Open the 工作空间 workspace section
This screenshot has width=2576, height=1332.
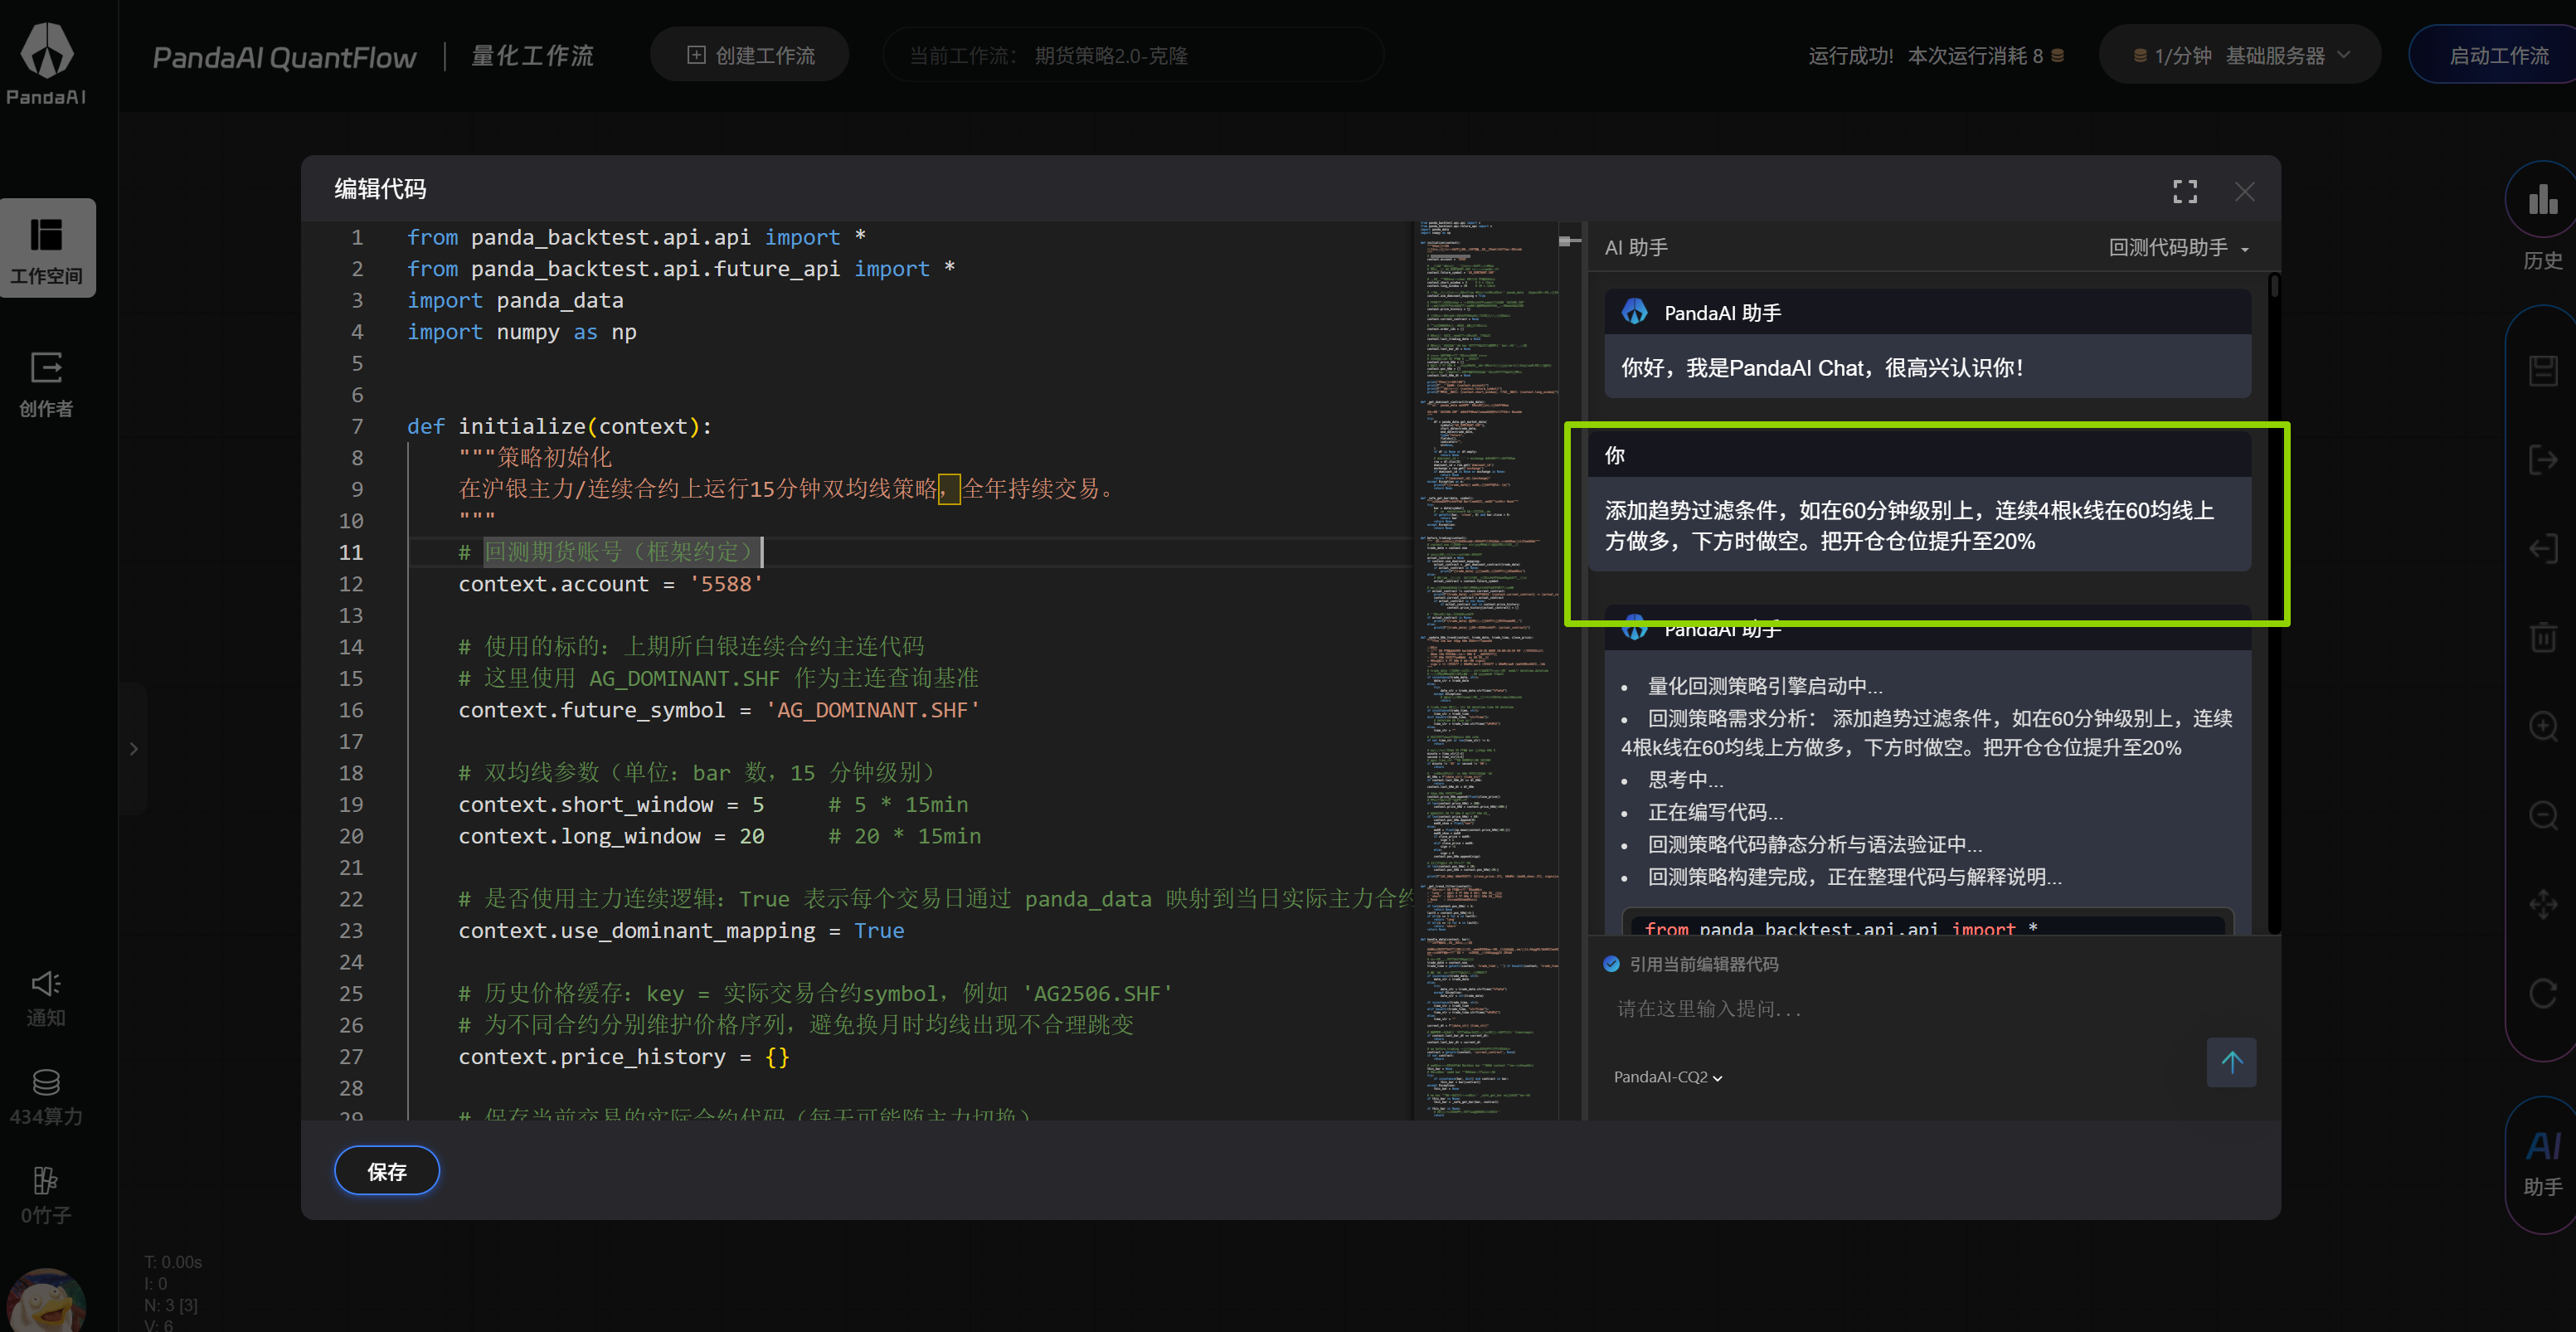tap(47, 248)
